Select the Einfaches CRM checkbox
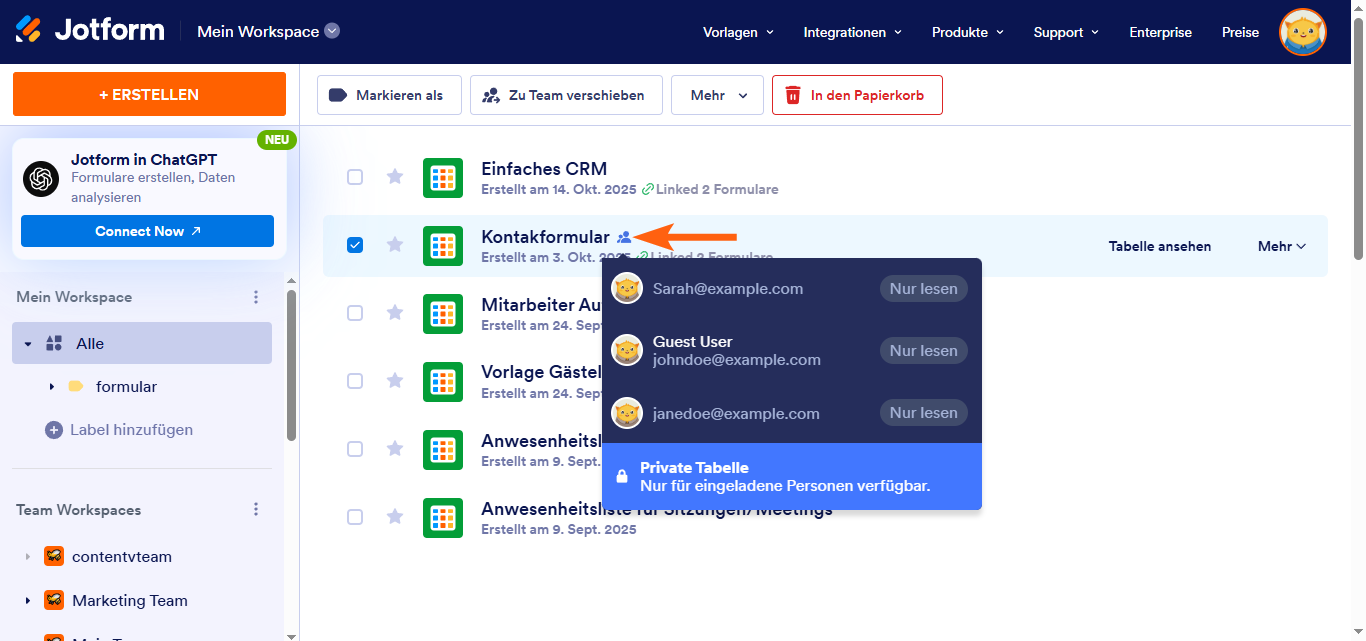The width and height of the screenshot is (1366, 641). (355, 177)
